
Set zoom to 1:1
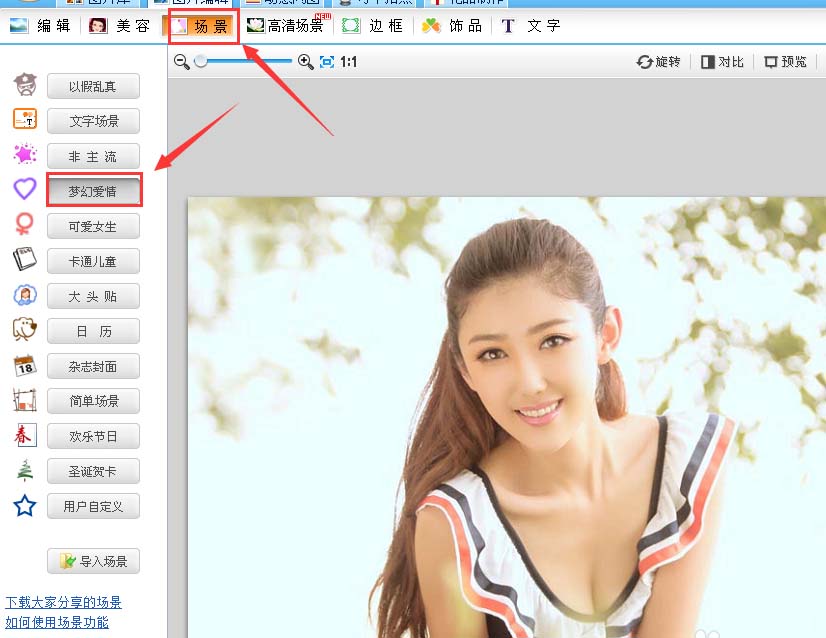[x=348, y=62]
